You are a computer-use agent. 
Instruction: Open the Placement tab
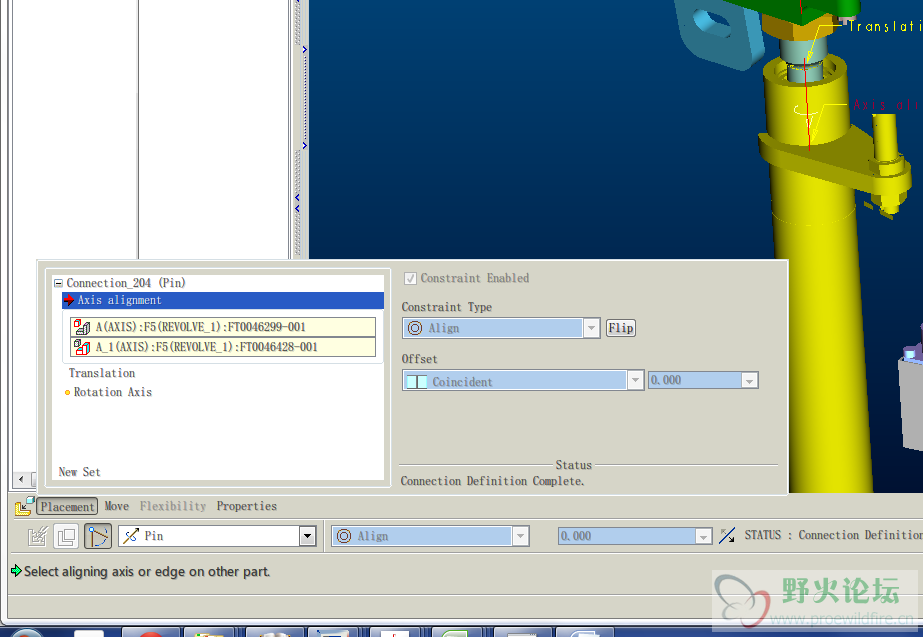pos(67,506)
